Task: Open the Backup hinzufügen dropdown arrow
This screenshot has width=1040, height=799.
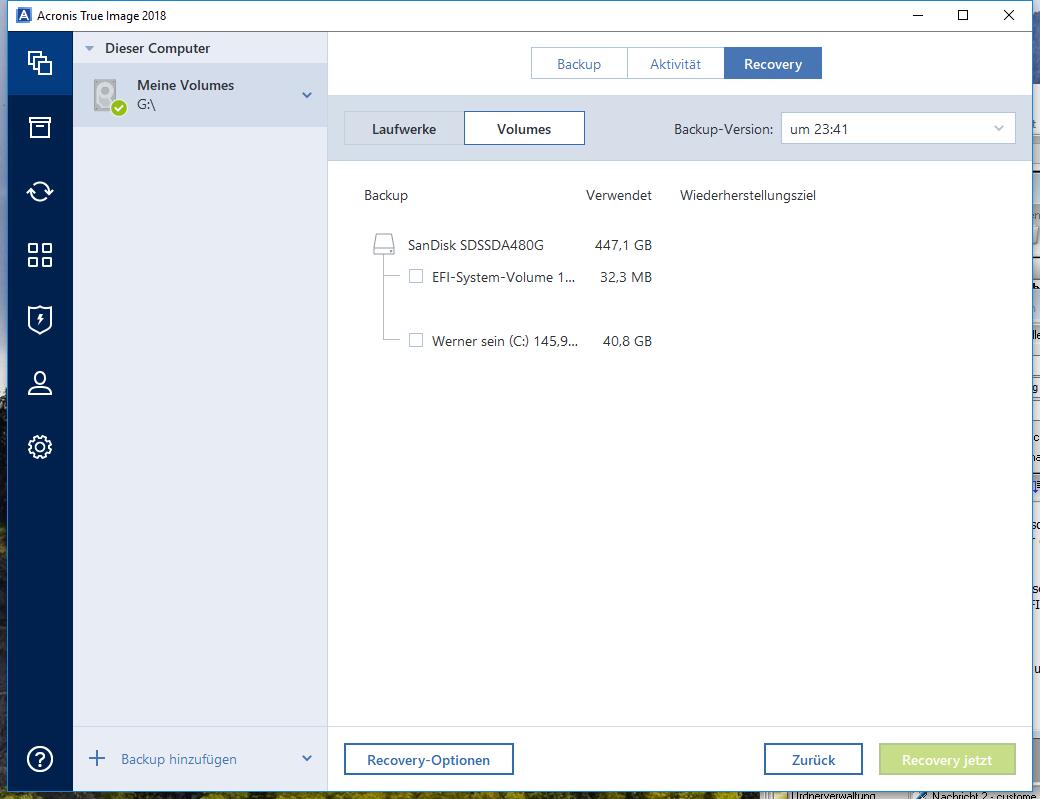Action: pos(307,758)
